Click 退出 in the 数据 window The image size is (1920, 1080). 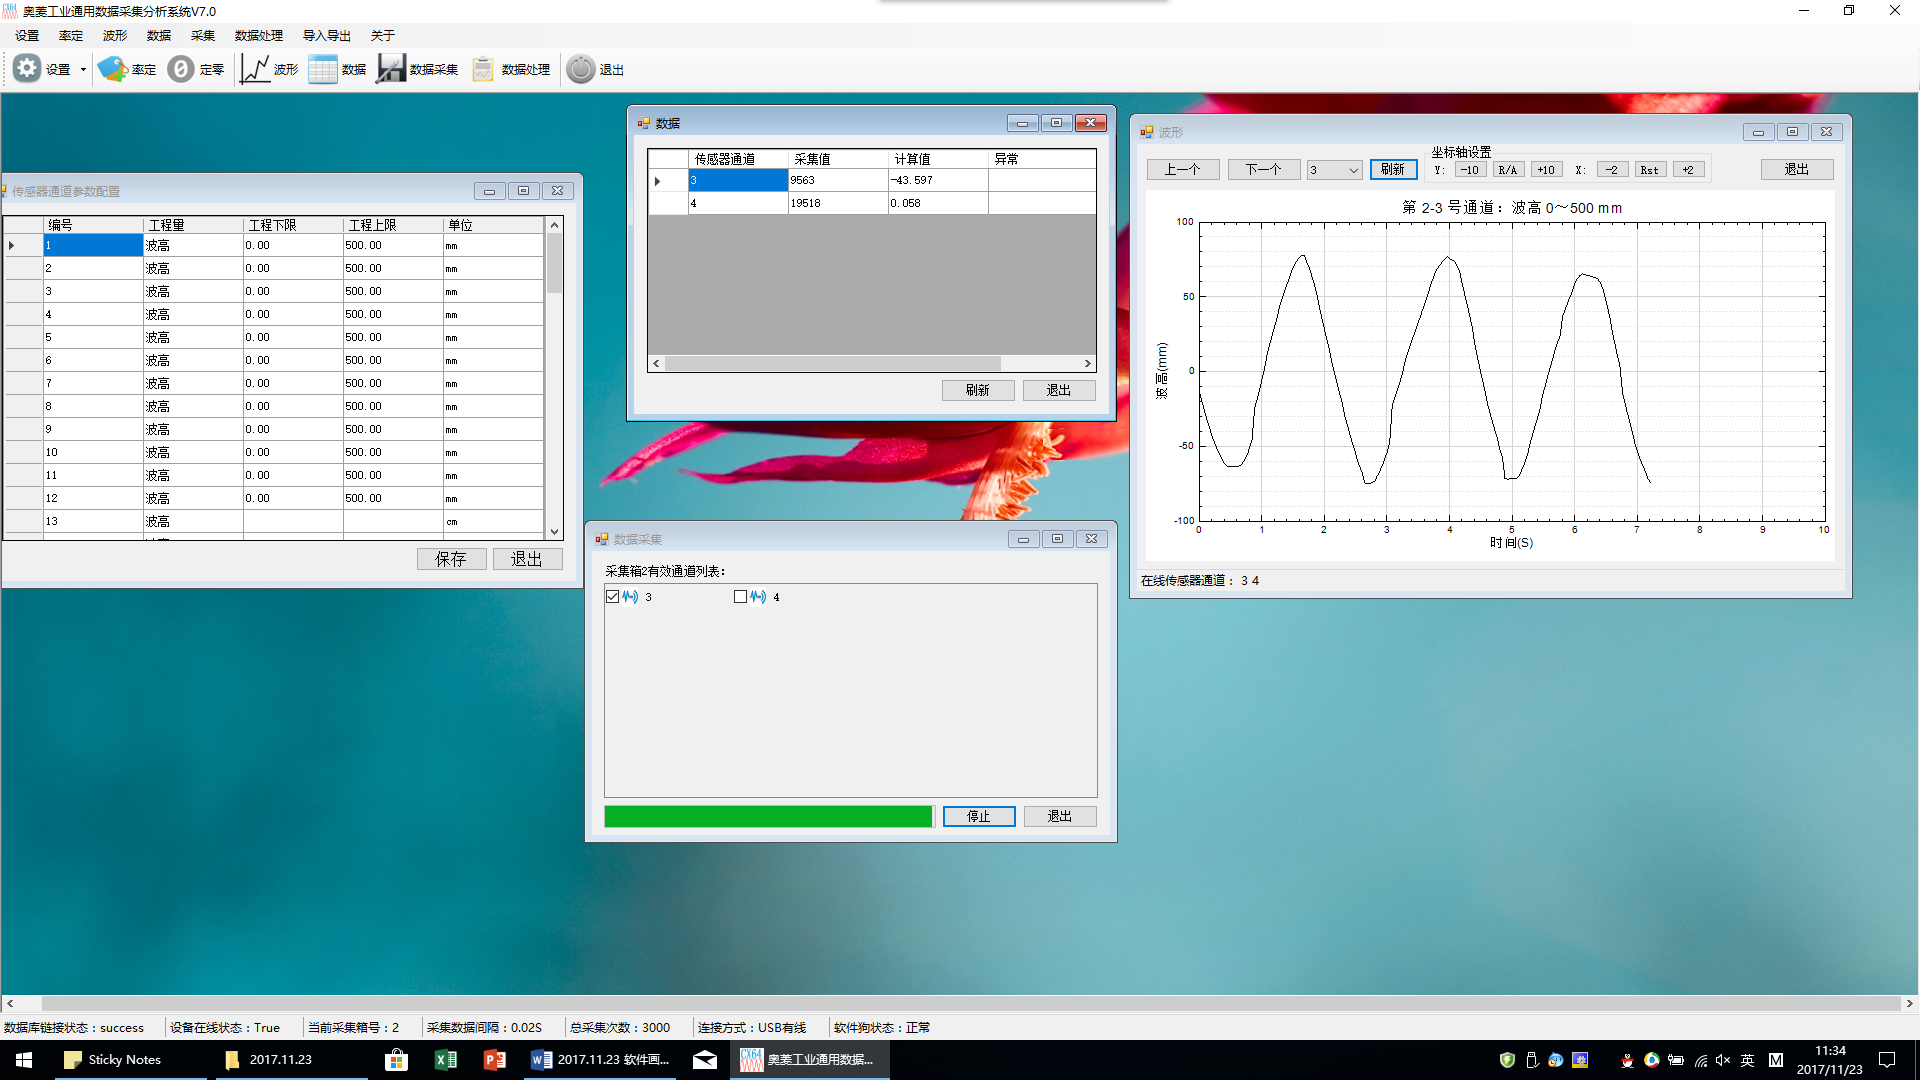pos(1059,391)
